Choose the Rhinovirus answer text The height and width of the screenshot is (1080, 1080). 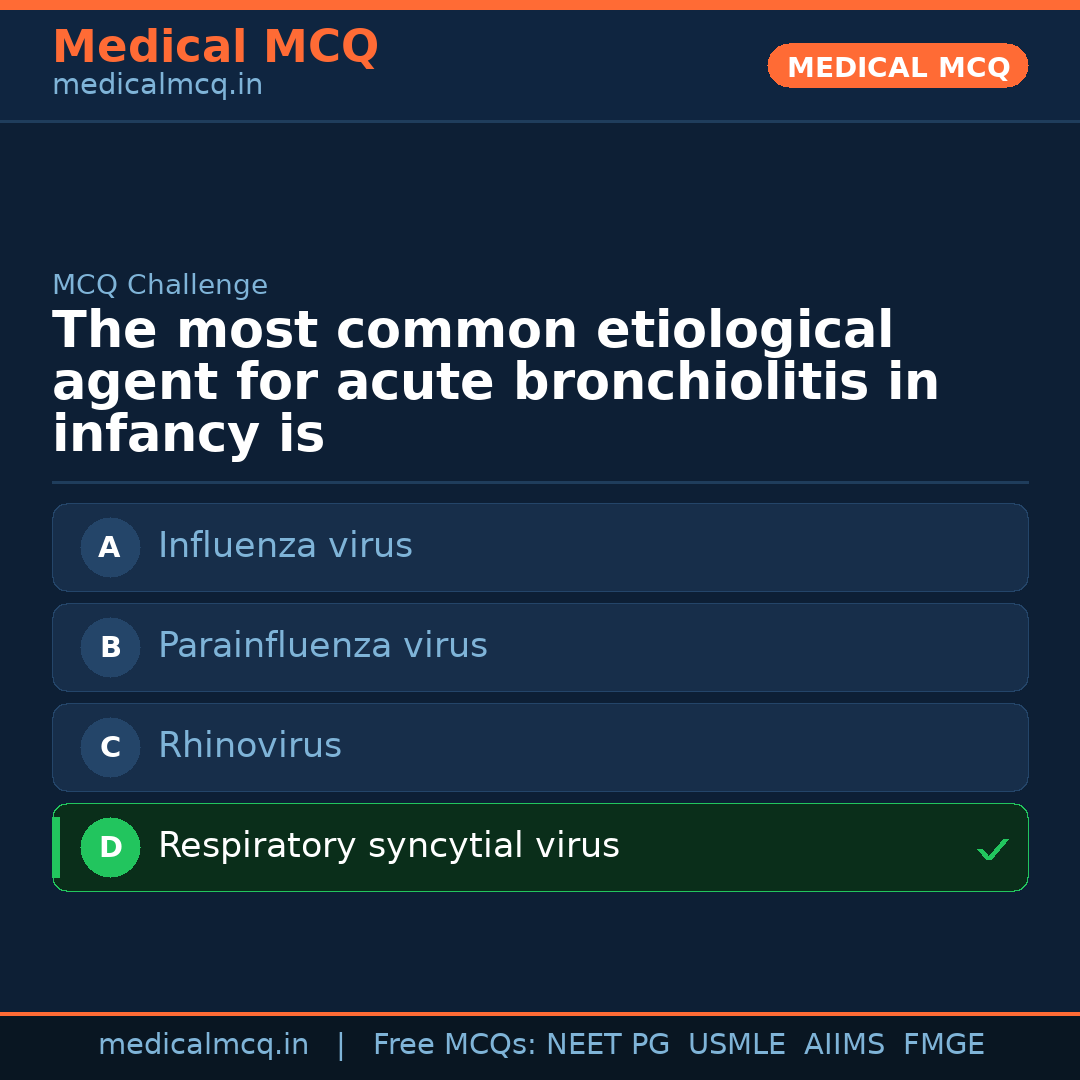point(249,746)
